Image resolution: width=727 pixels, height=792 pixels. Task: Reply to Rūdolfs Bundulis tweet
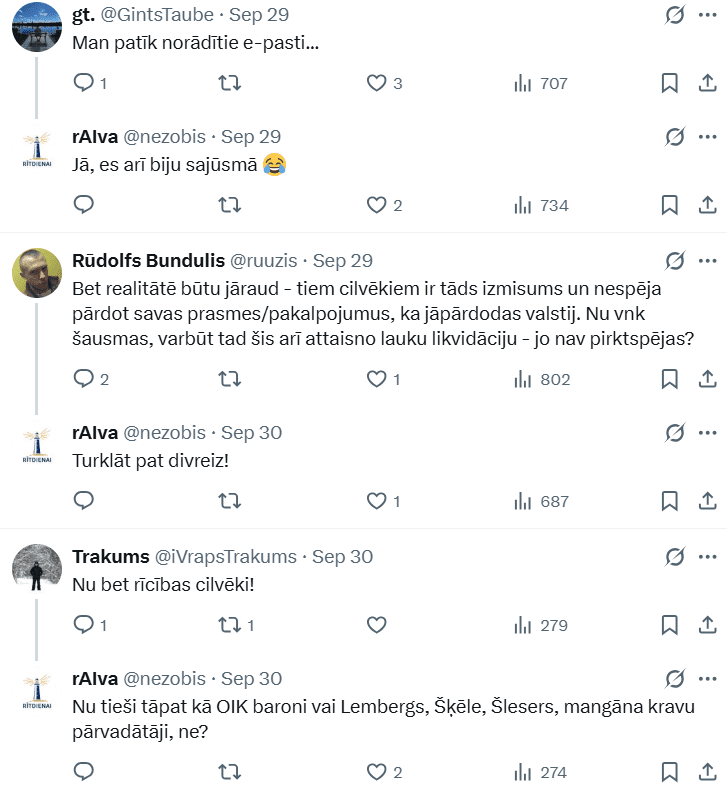coord(84,379)
